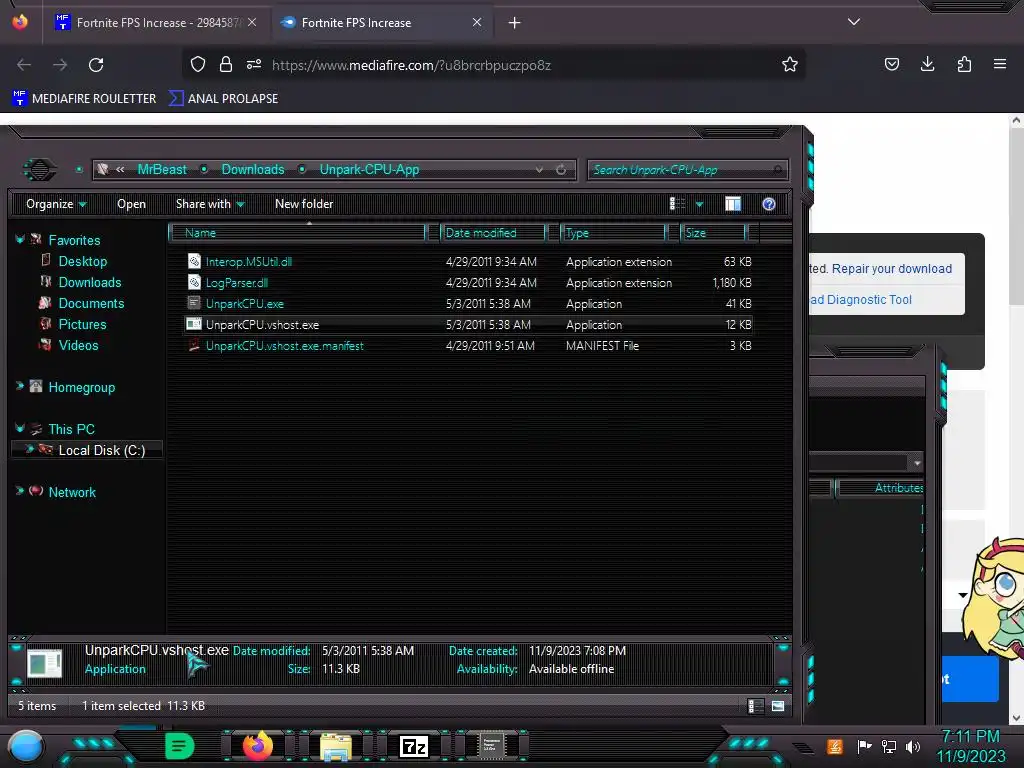
Task: Select the UnparkCPU.vshost.exe.manifest file
Action: (x=284, y=345)
